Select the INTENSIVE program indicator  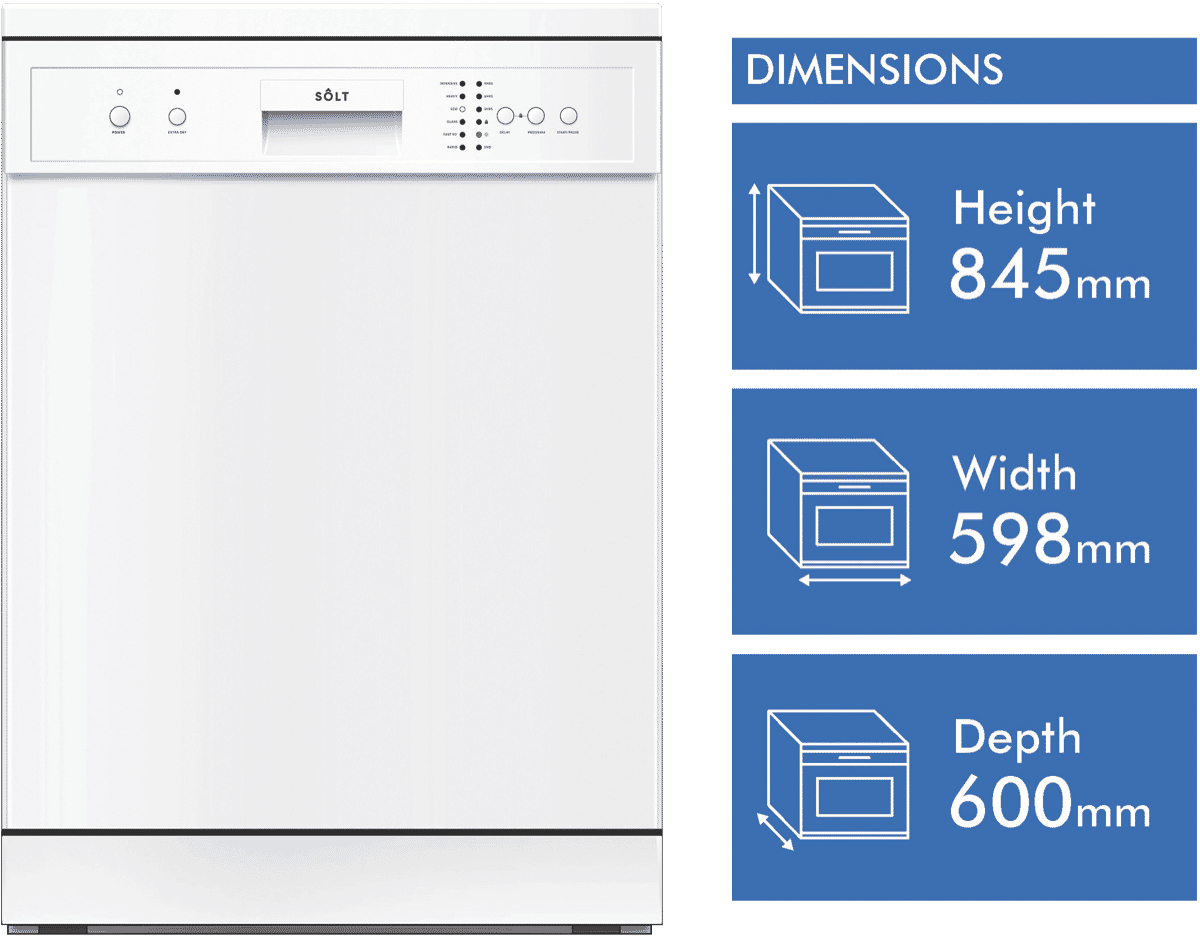pos(462,83)
